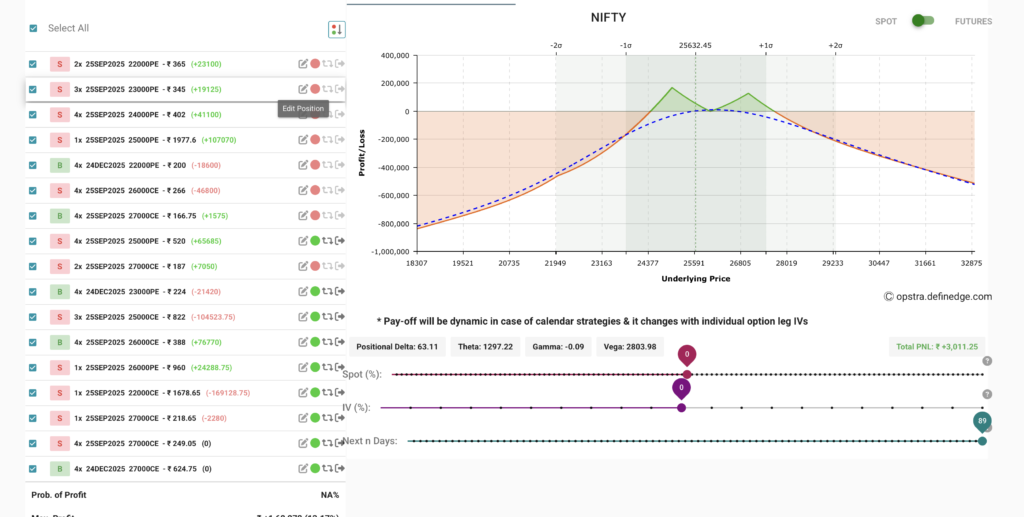Click help icon next to IV slider

[x=987, y=395]
